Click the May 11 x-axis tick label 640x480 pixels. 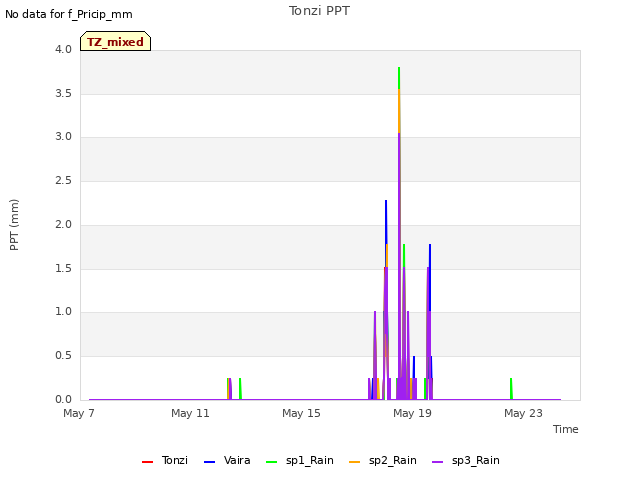point(190,413)
